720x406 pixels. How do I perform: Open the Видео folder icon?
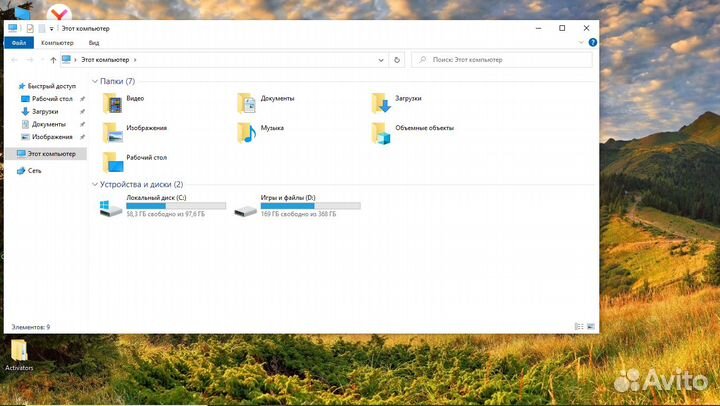[x=112, y=101]
